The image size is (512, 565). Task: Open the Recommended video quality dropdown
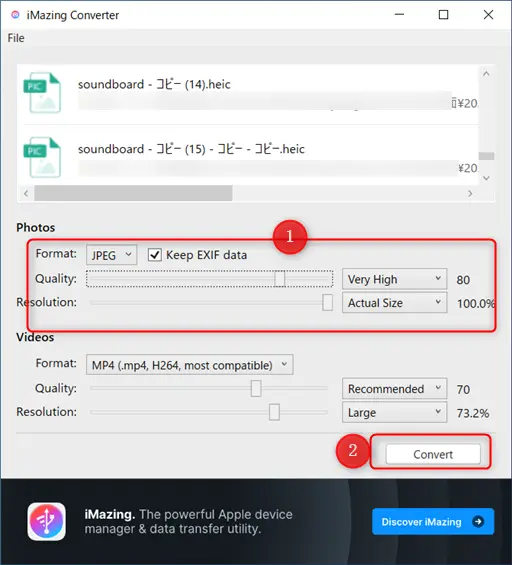[x=395, y=389]
